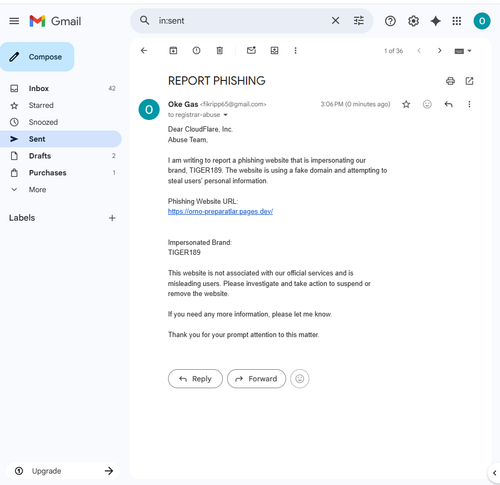Click the search magnifier icon

[144, 20]
